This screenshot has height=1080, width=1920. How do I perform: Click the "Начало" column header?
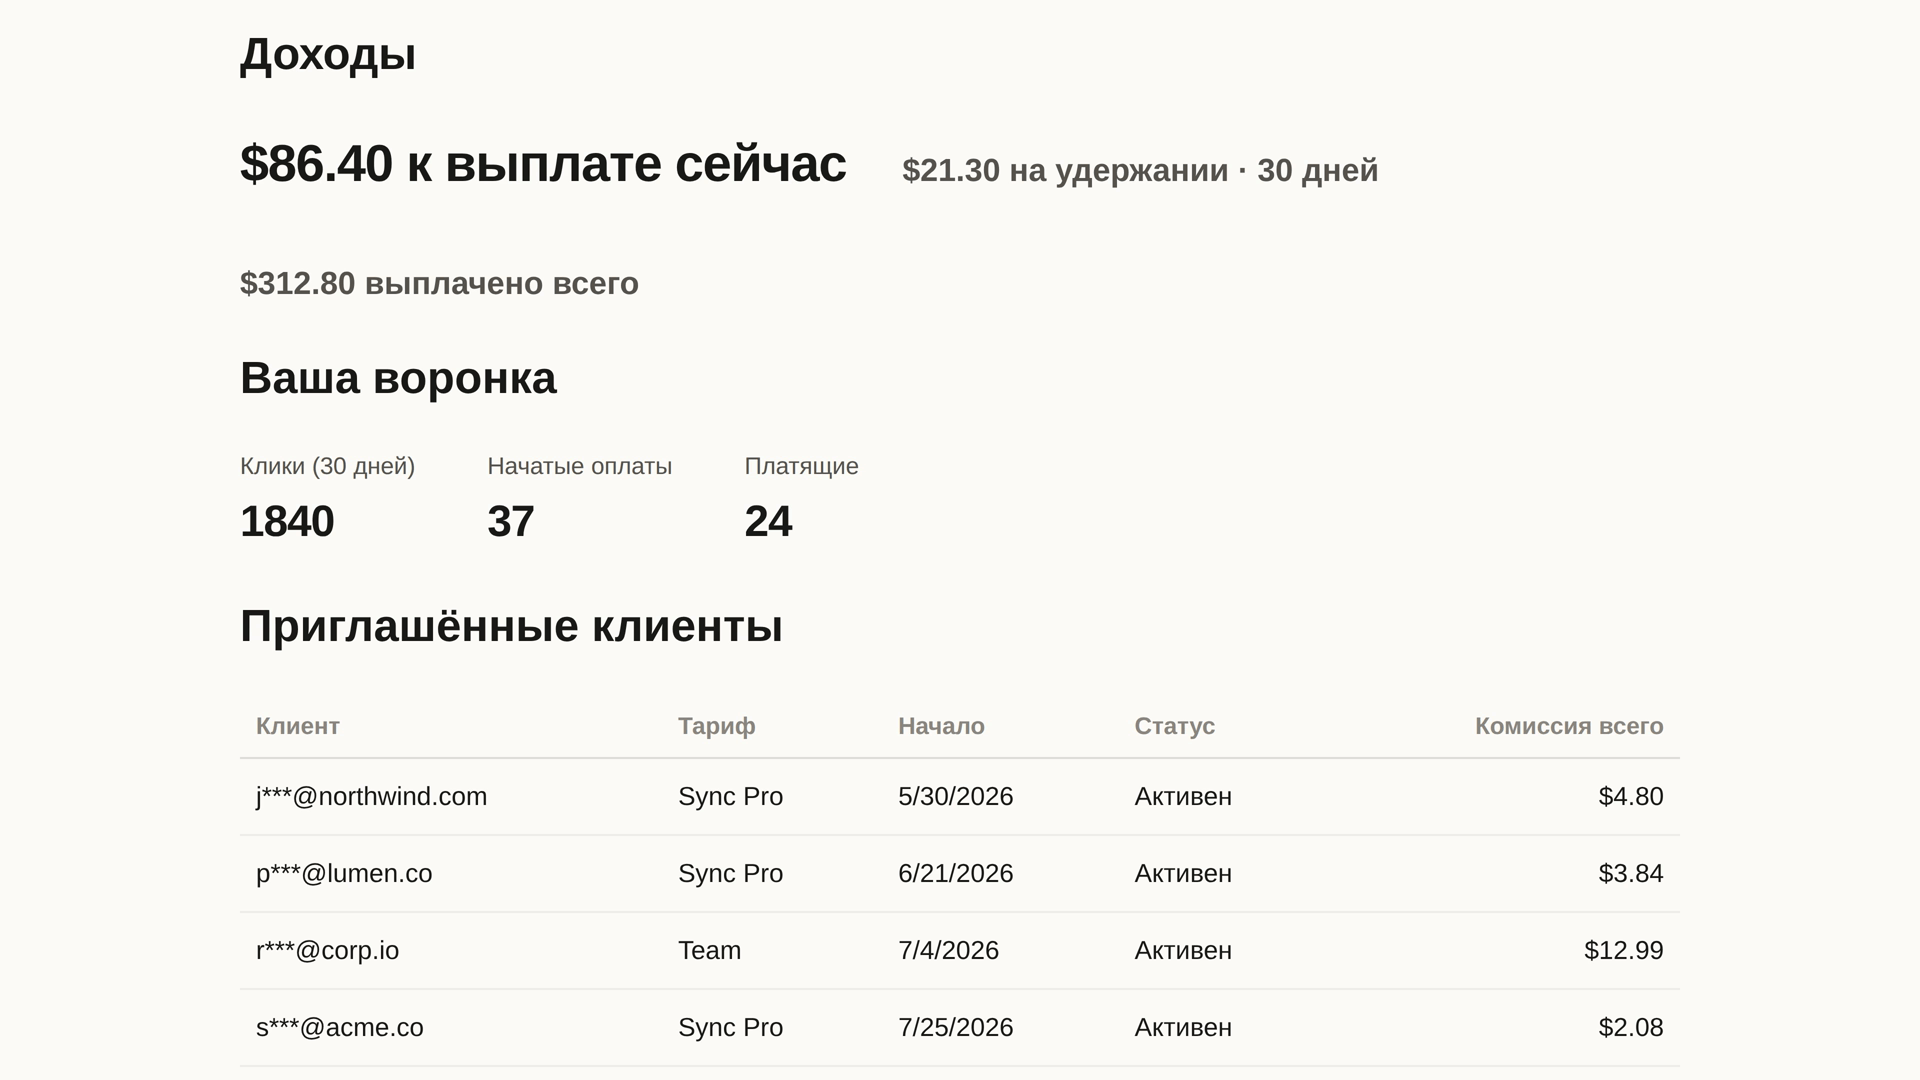941,726
